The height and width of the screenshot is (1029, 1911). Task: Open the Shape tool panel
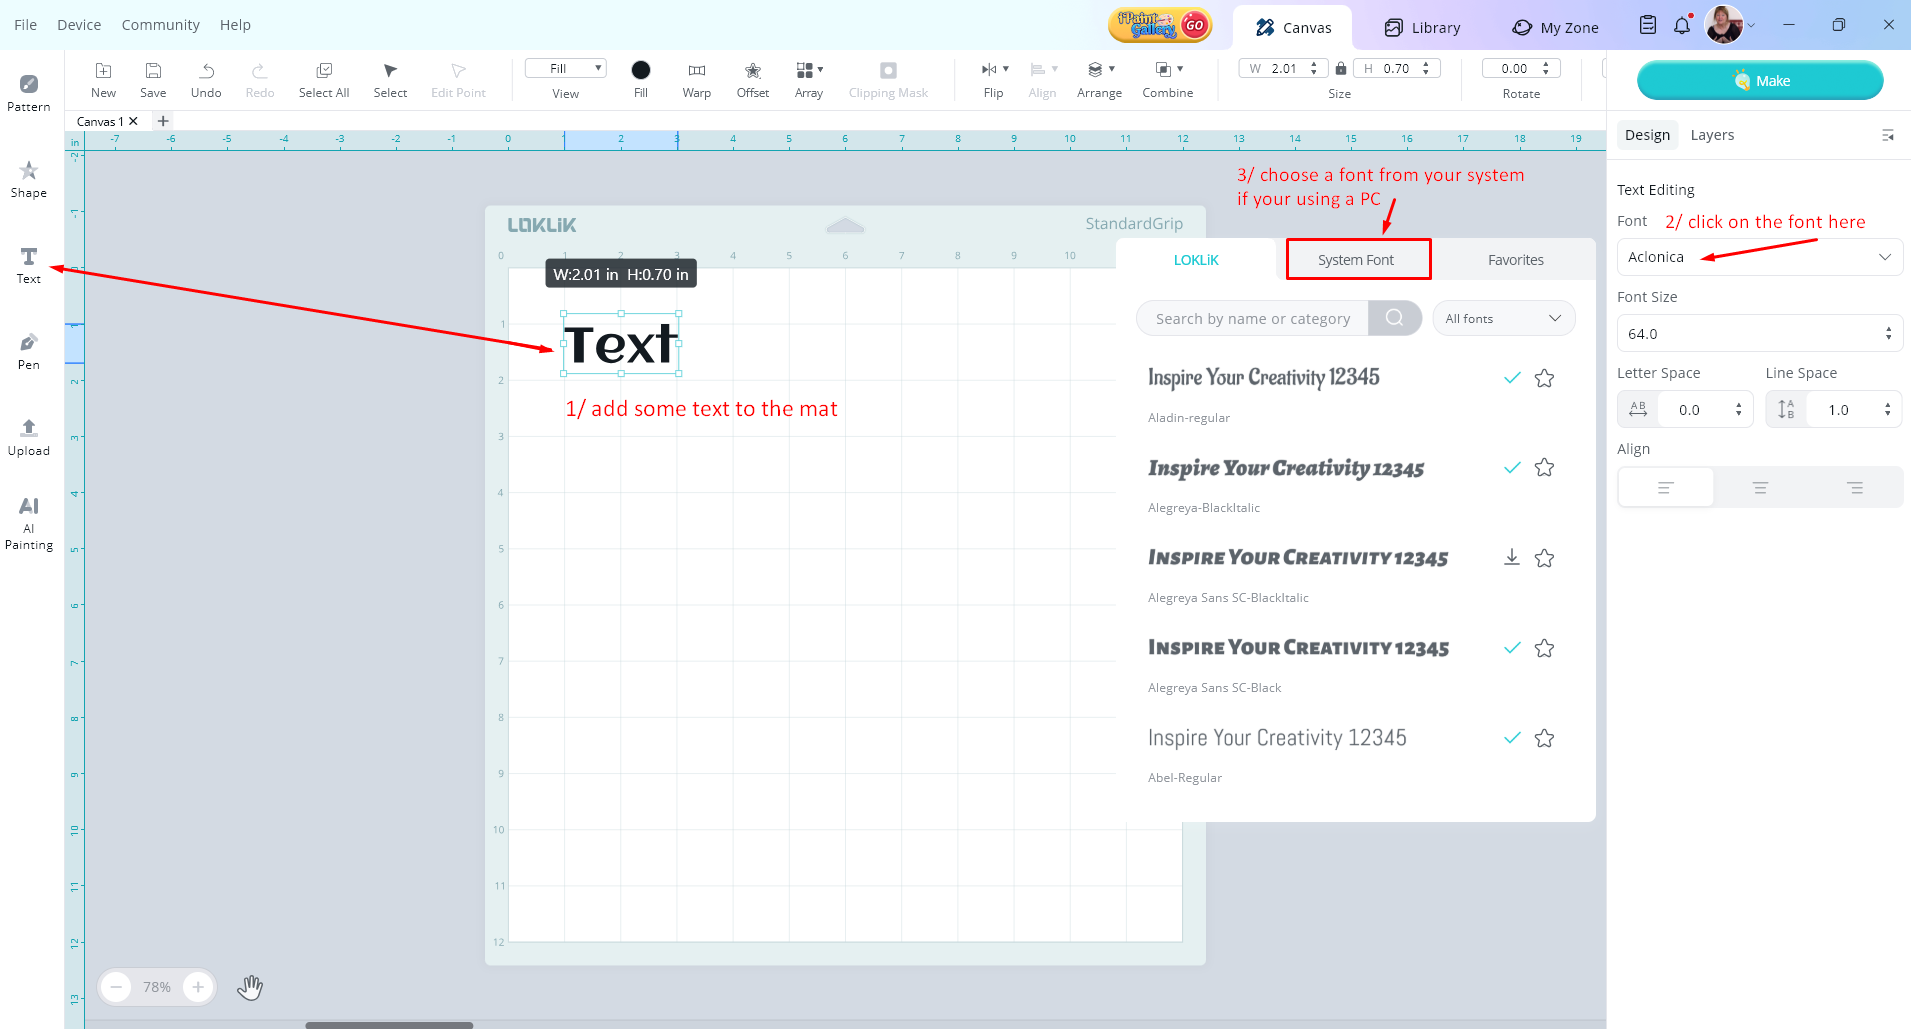tap(29, 179)
